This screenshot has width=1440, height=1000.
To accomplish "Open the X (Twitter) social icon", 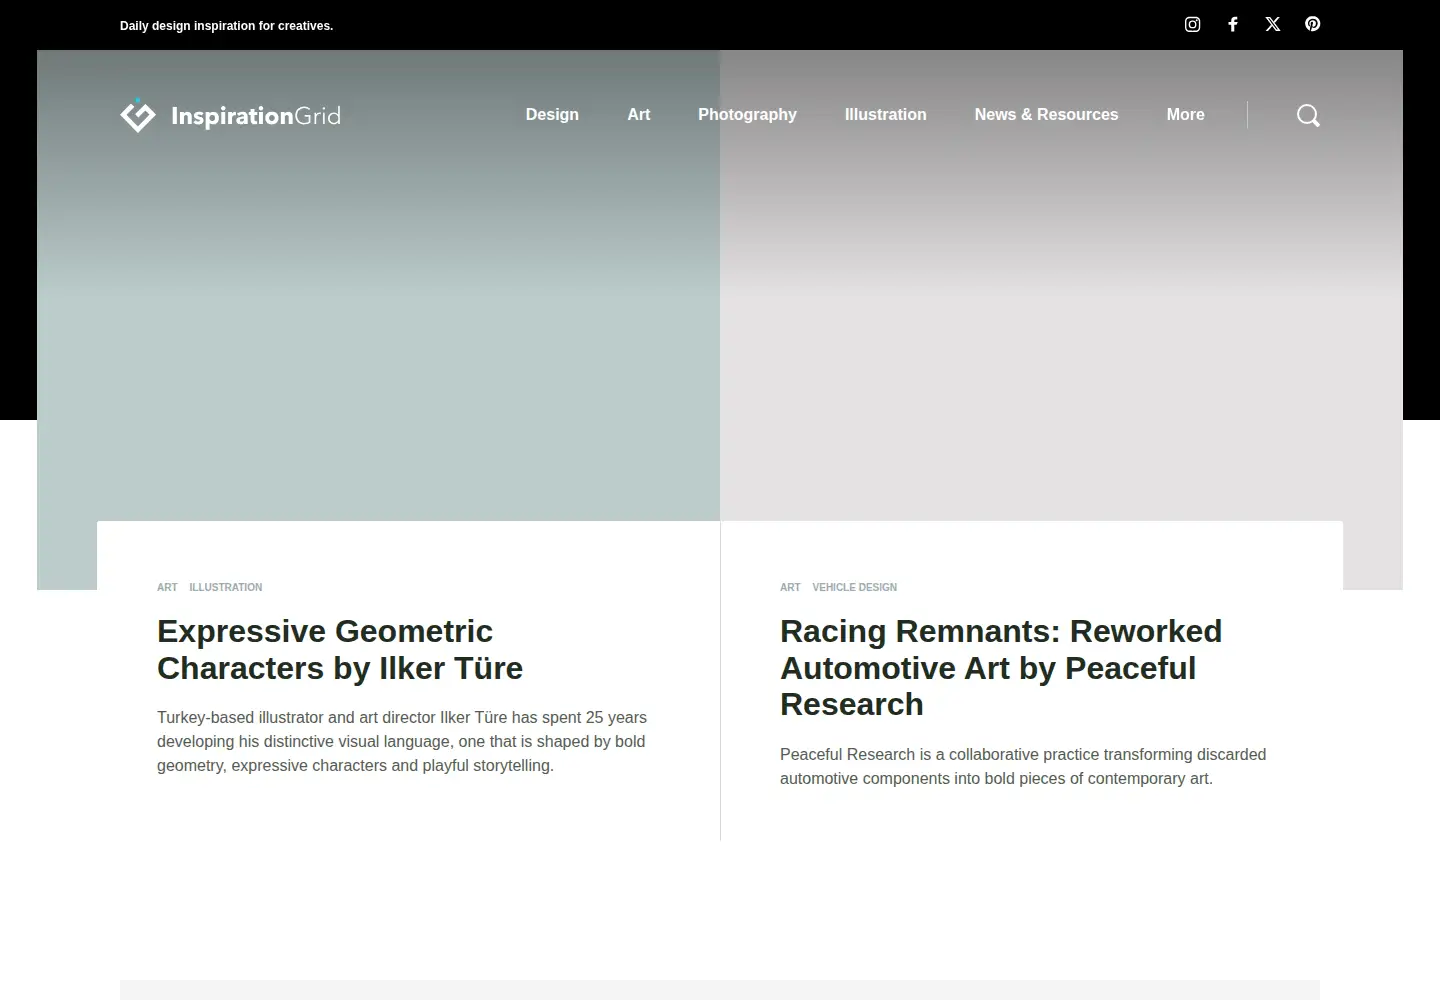I will [1273, 24].
